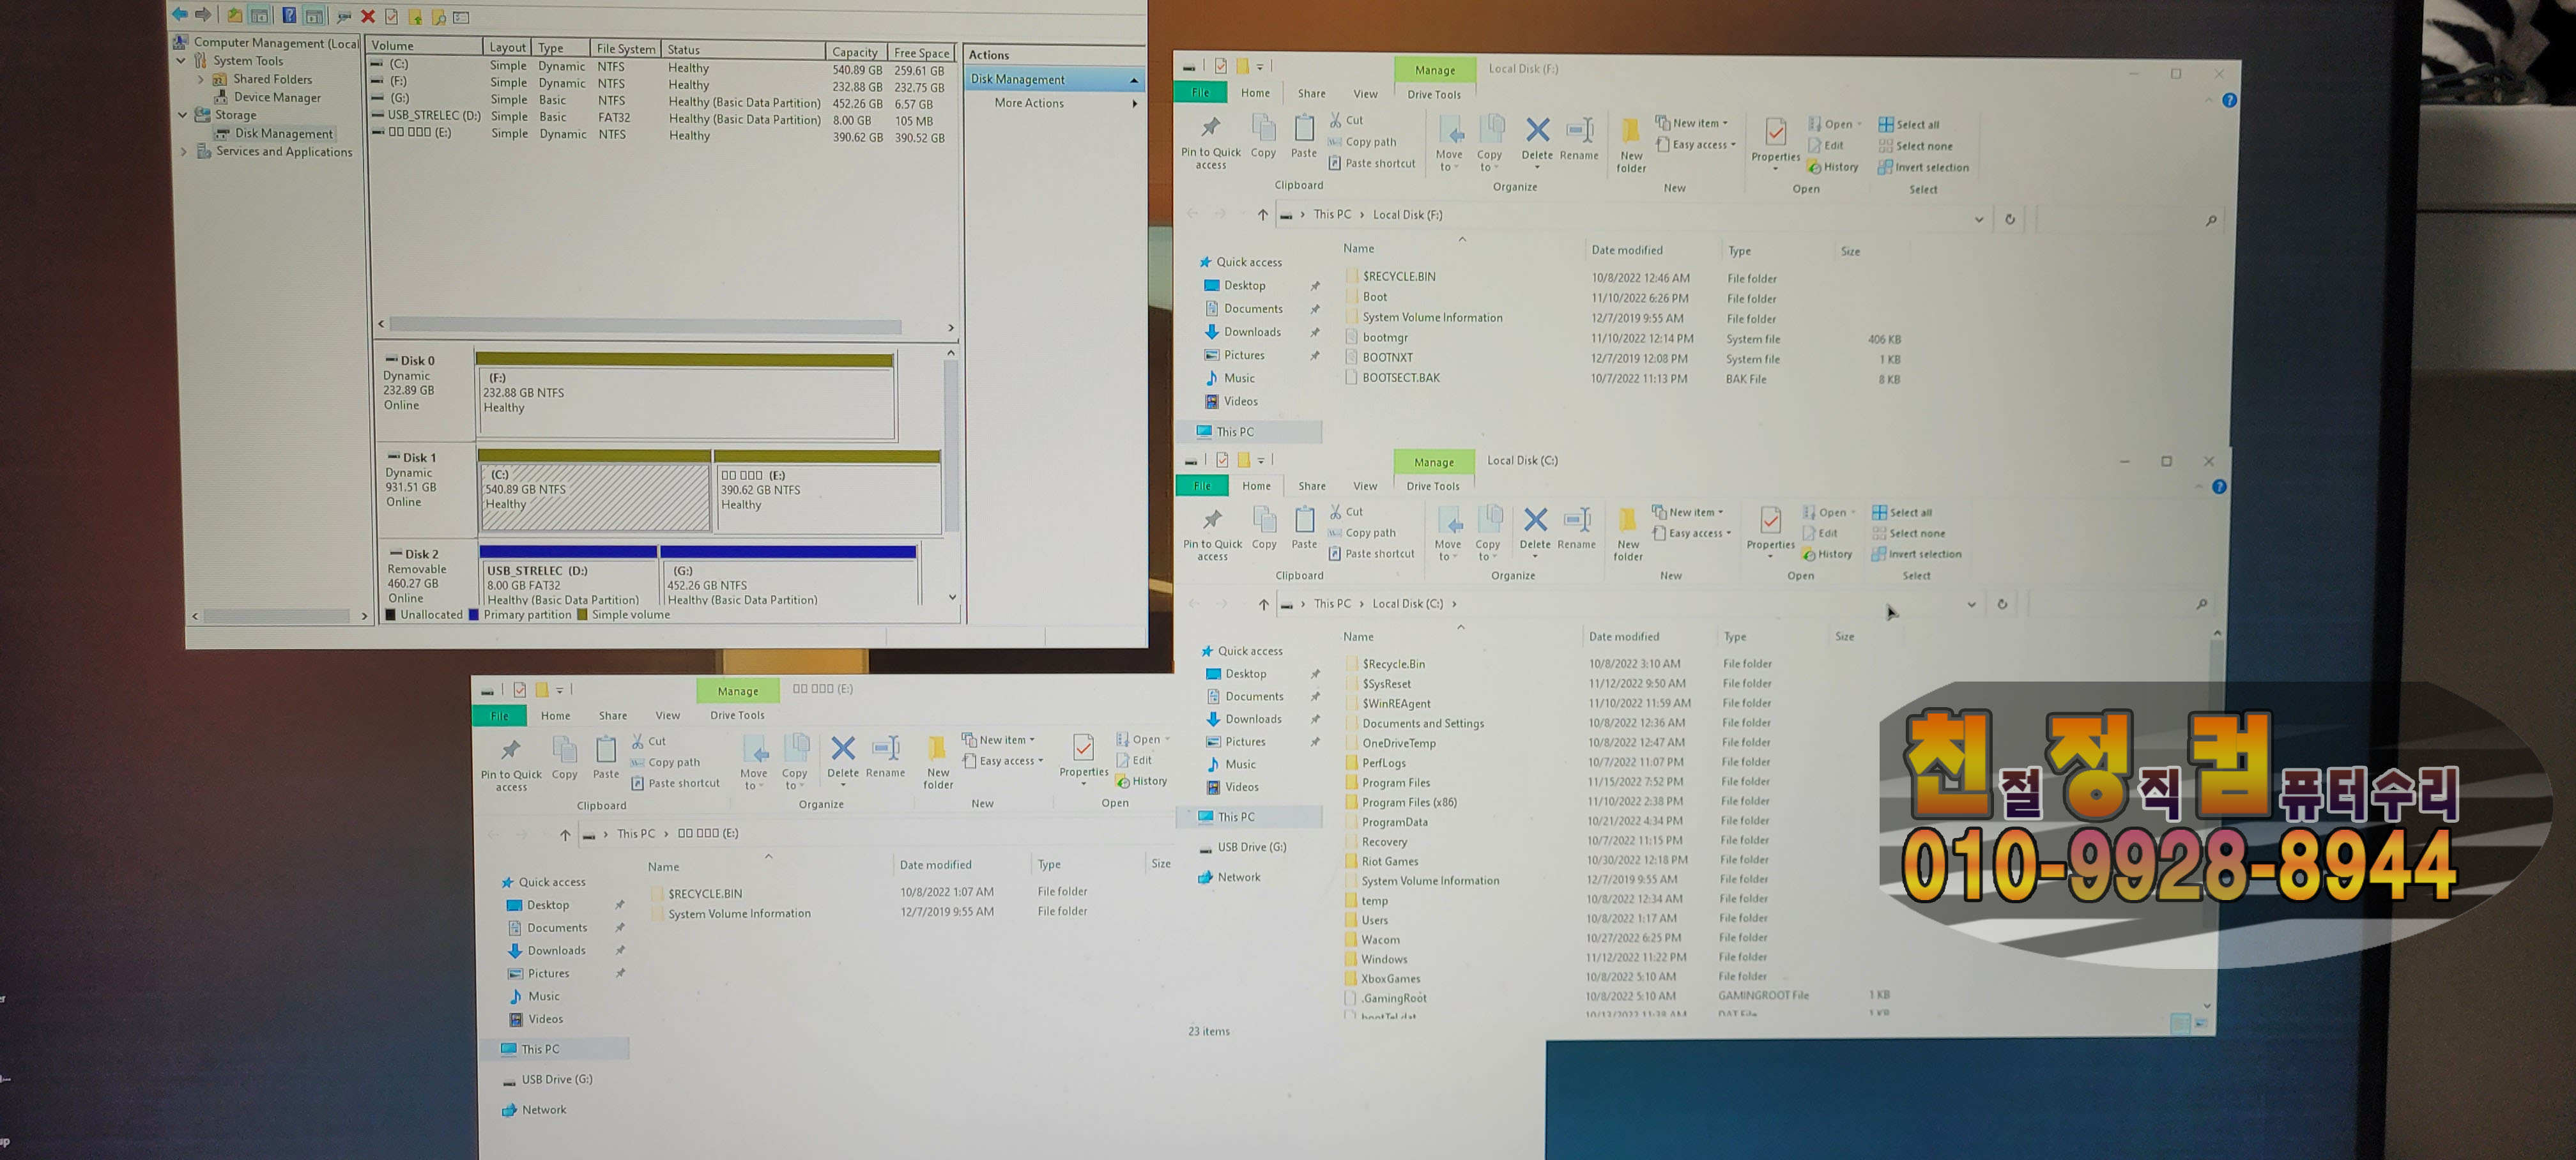Click New folder icon in the E: drive window
This screenshot has width=2576, height=1160.
pyautogui.click(x=937, y=750)
